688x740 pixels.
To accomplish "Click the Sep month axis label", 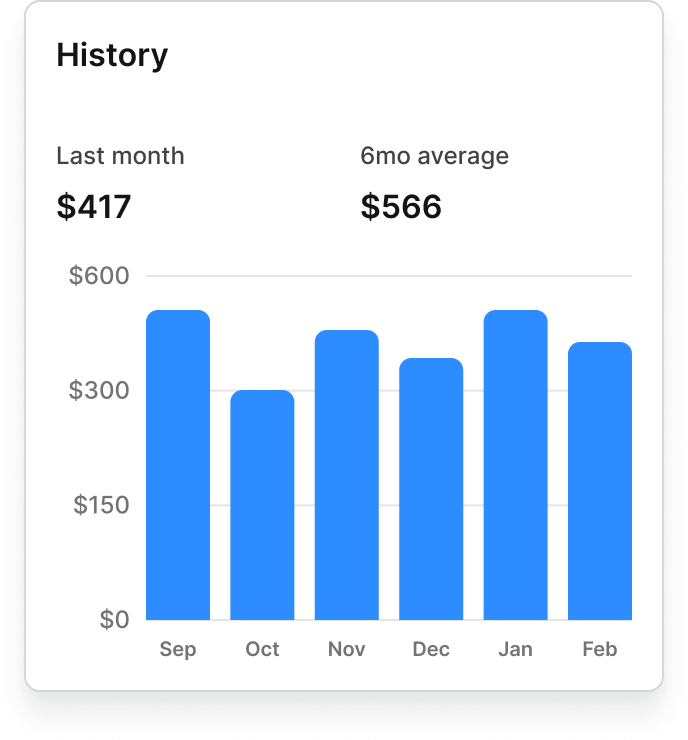I will [178, 649].
